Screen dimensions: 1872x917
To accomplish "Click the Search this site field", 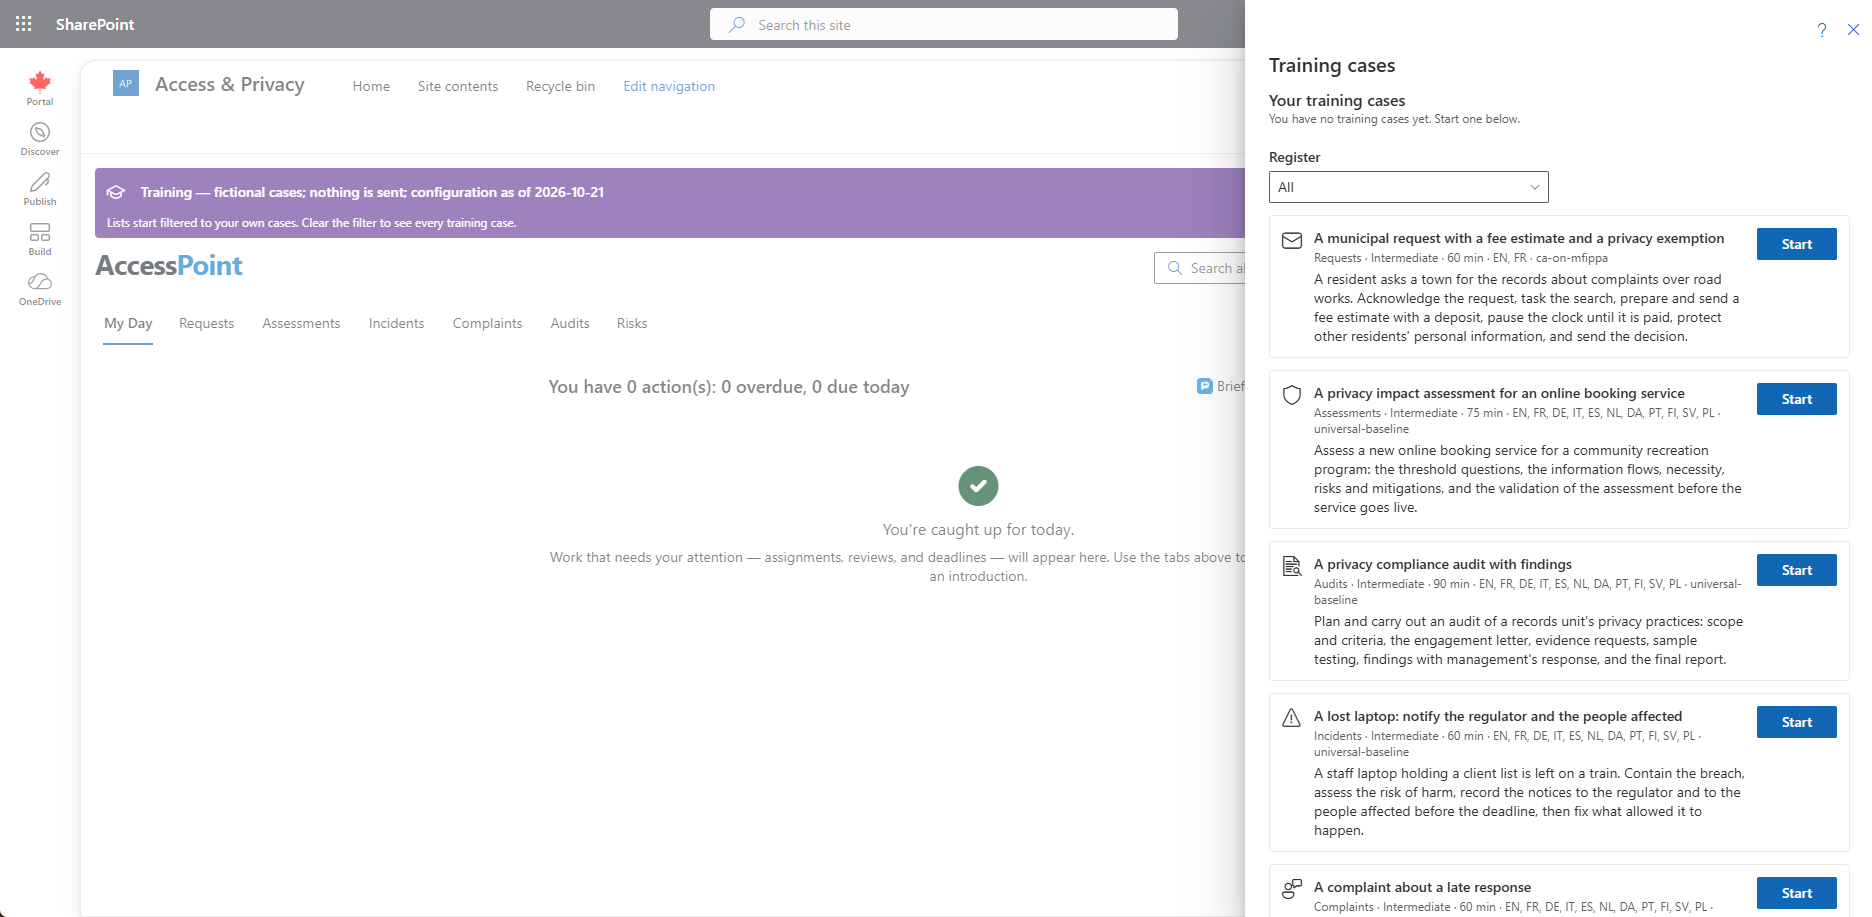I will 944,25.
